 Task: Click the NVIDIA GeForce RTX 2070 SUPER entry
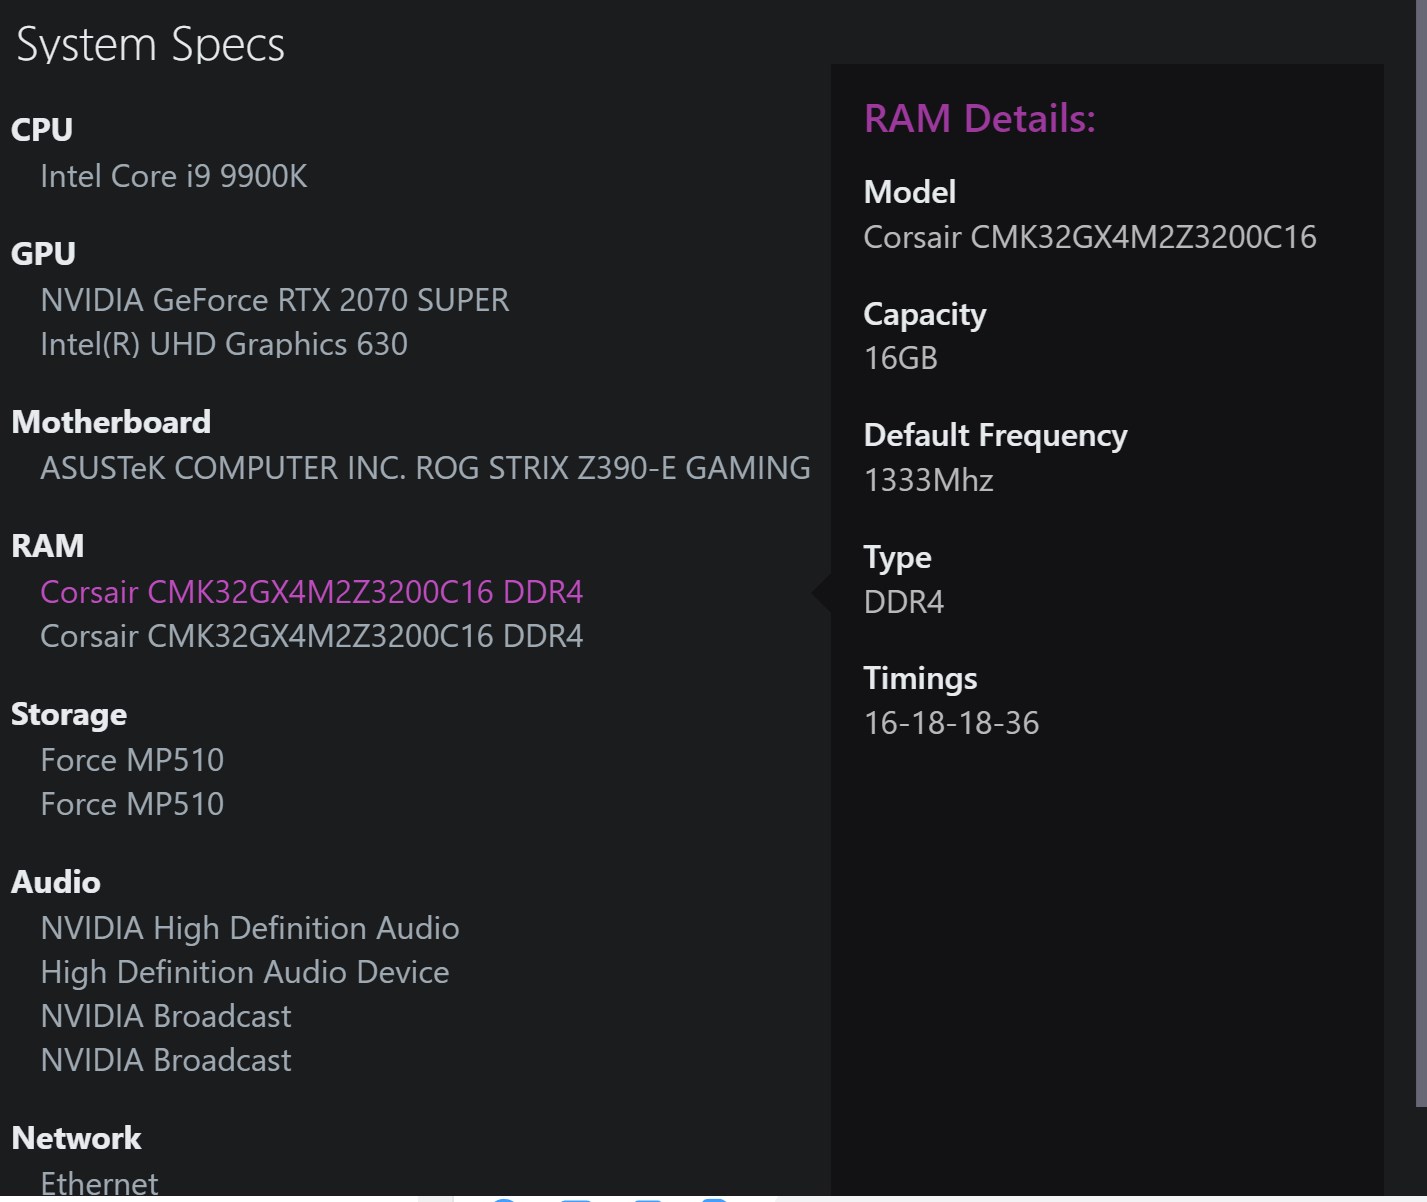274,300
